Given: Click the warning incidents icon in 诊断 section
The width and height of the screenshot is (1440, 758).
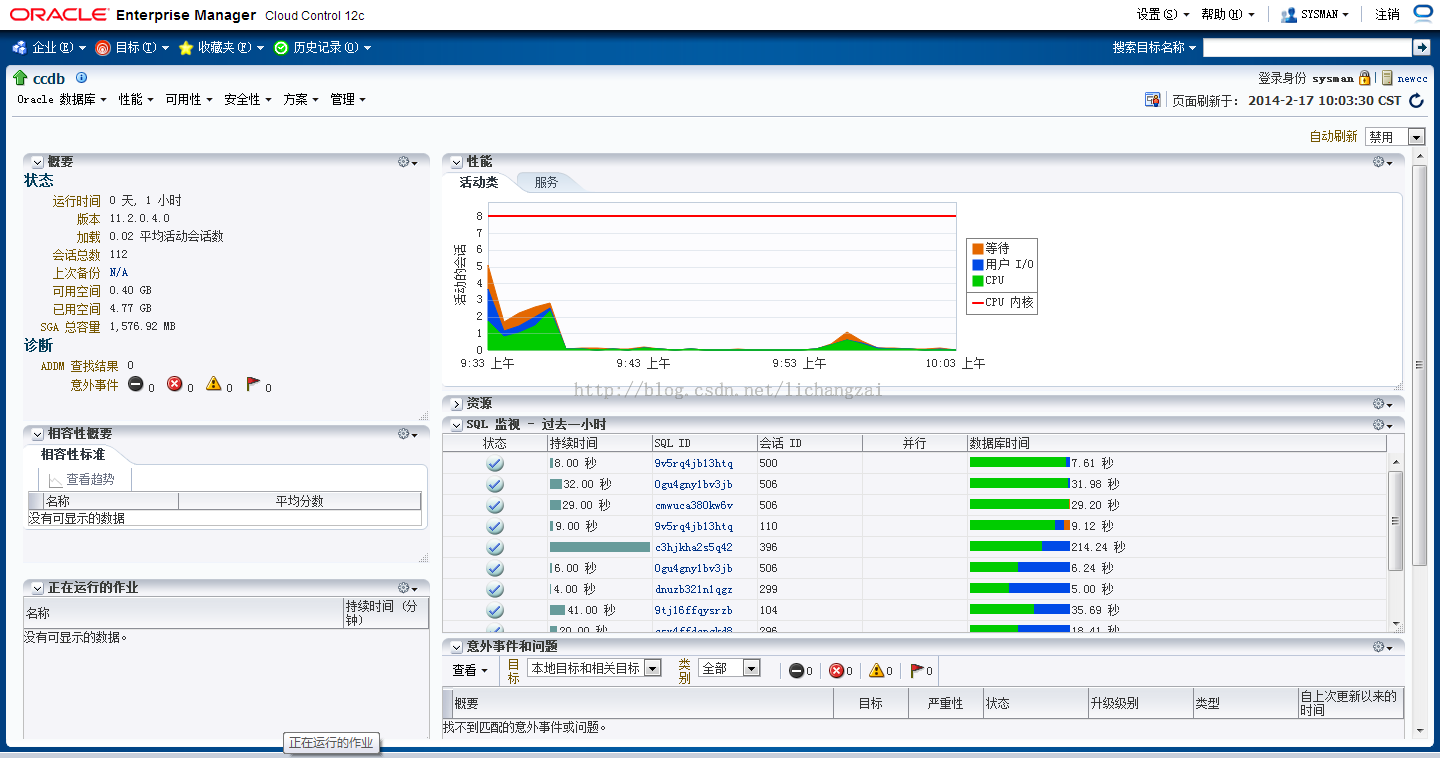Looking at the screenshot, I should coord(214,384).
